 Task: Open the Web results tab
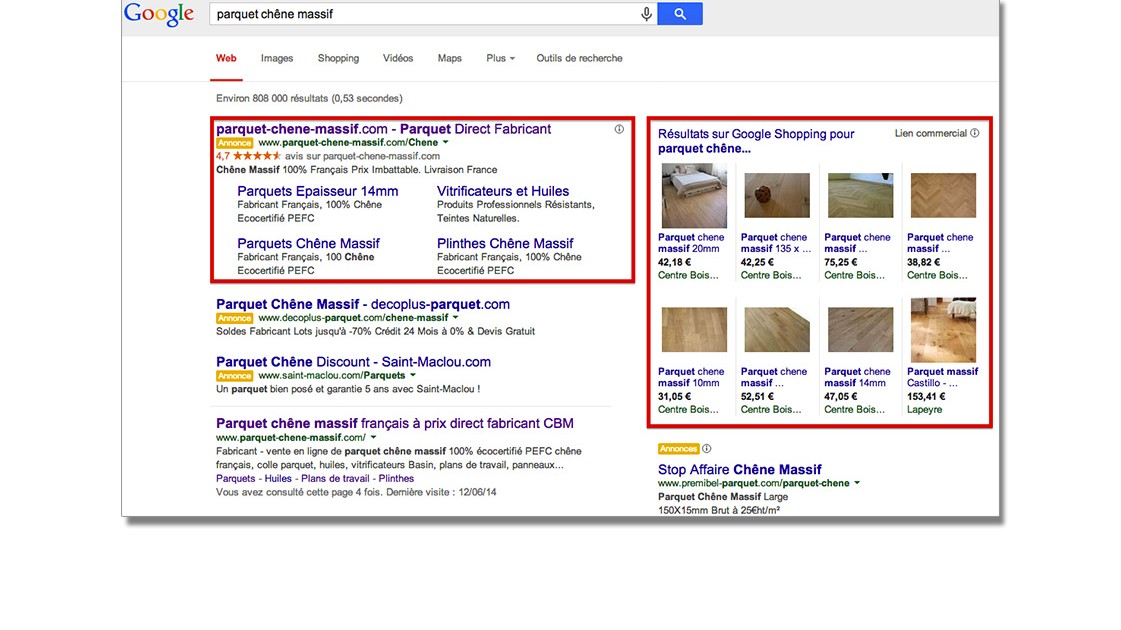click(x=226, y=58)
